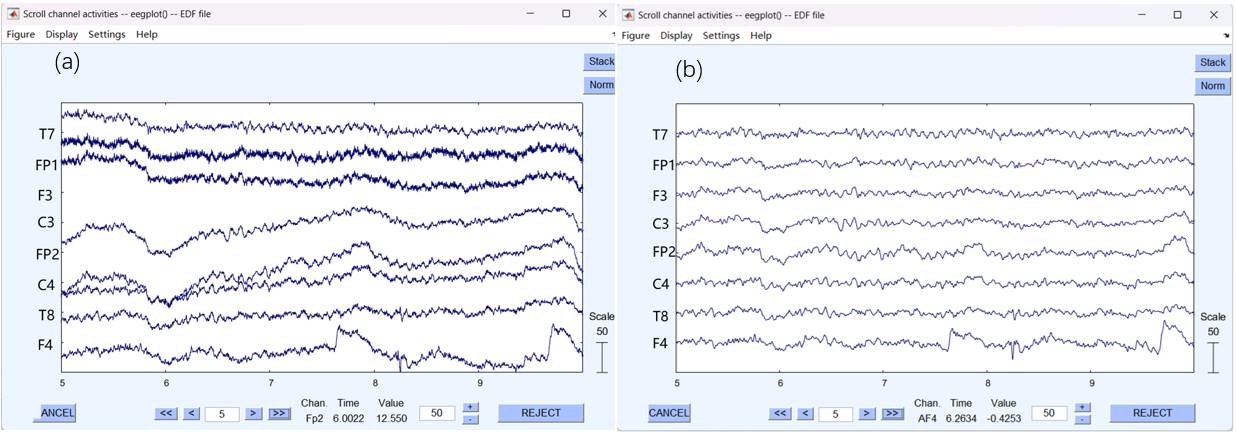Click REJECT button in window (a)

[541, 412]
